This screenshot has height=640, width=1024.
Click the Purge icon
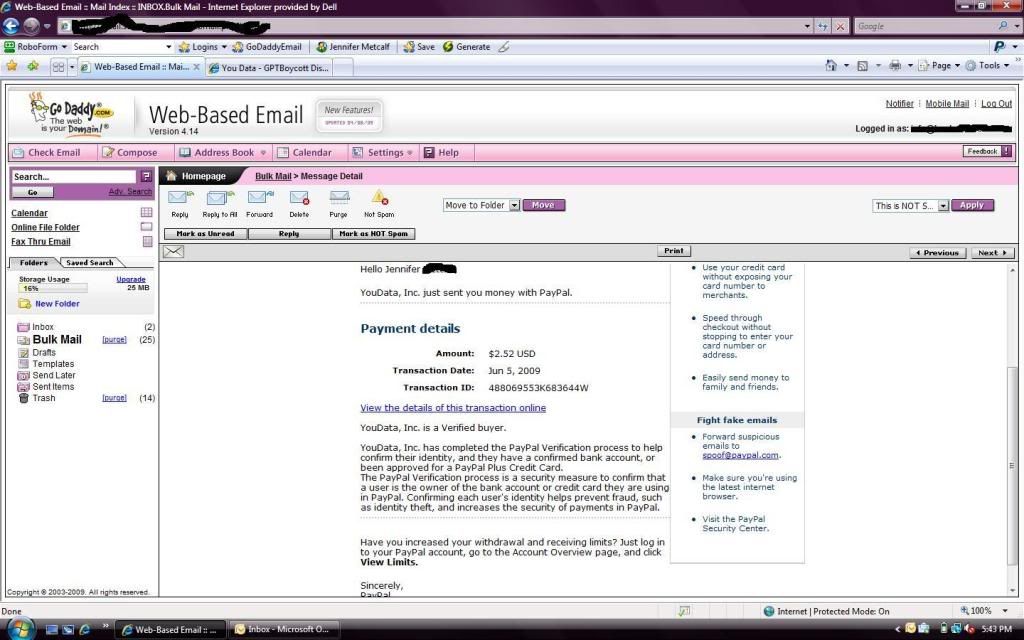click(x=339, y=197)
